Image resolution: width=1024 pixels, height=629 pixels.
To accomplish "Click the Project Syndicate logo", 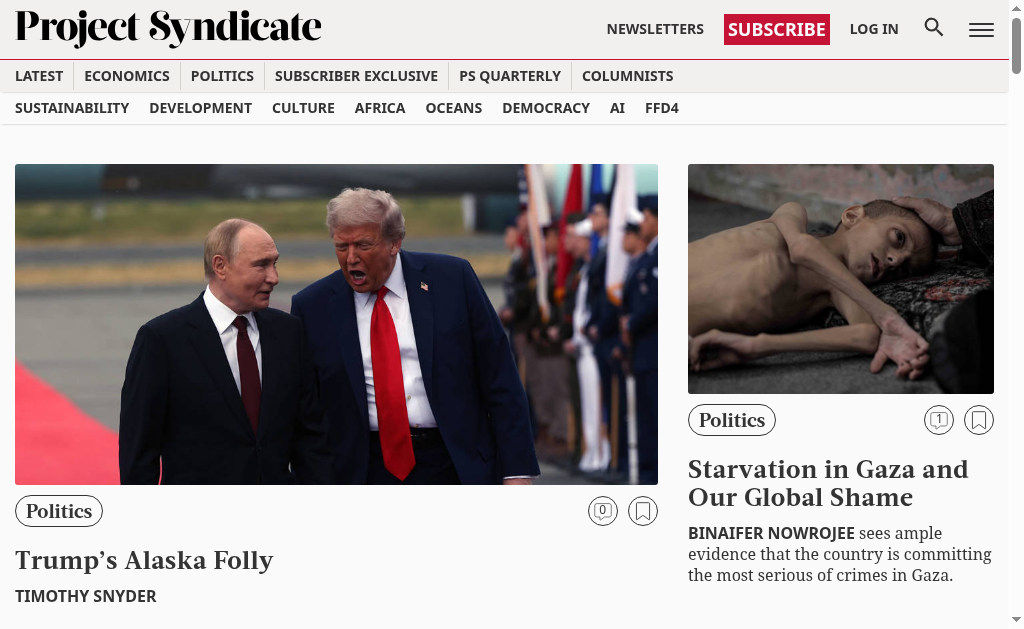I will click(168, 28).
